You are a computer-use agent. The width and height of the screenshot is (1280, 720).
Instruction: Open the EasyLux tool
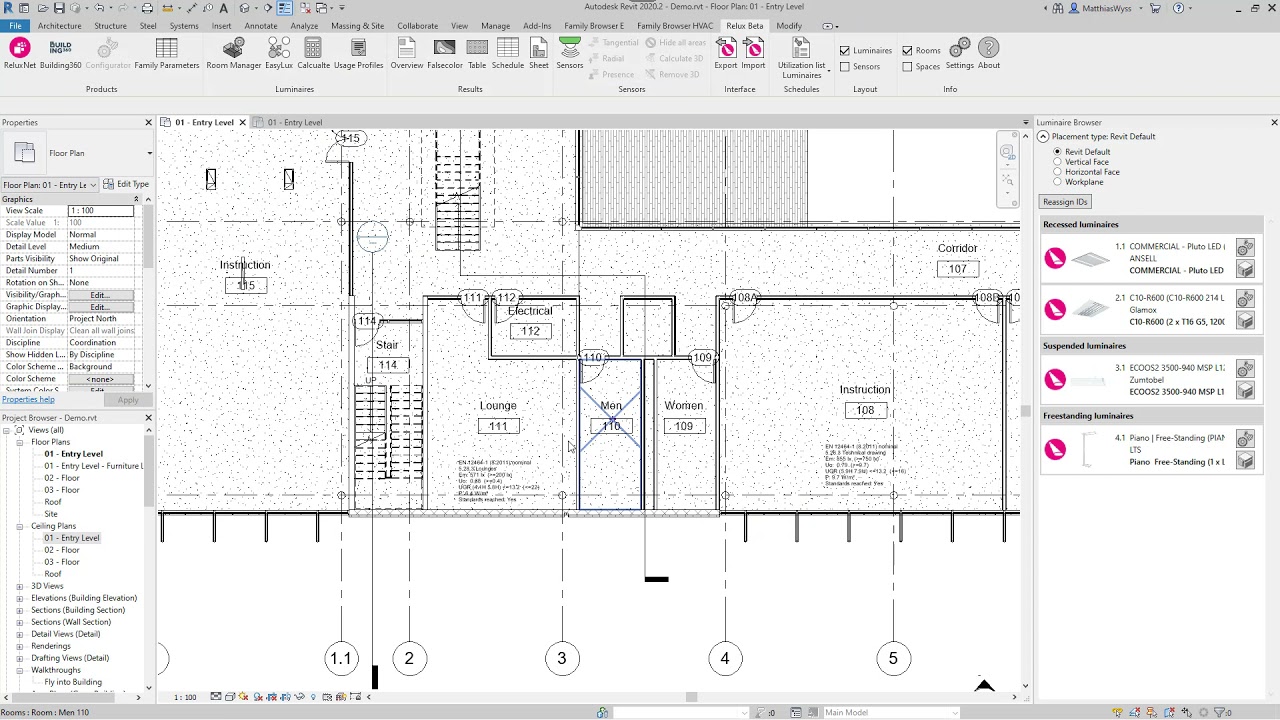click(x=279, y=54)
